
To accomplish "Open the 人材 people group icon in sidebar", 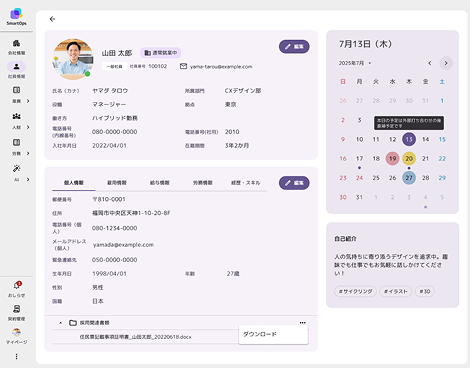I will (16, 116).
